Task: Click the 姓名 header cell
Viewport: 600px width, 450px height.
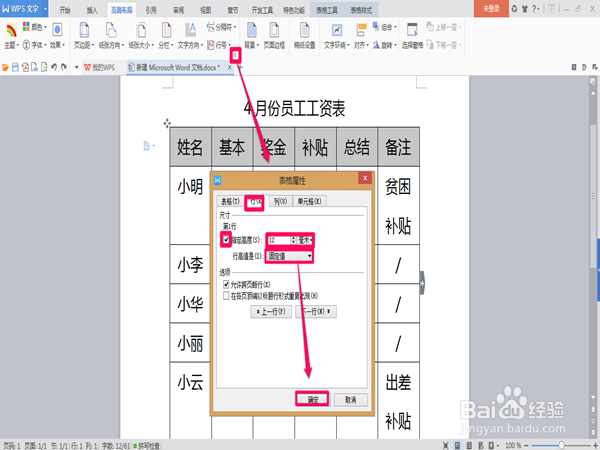Action: coord(191,147)
